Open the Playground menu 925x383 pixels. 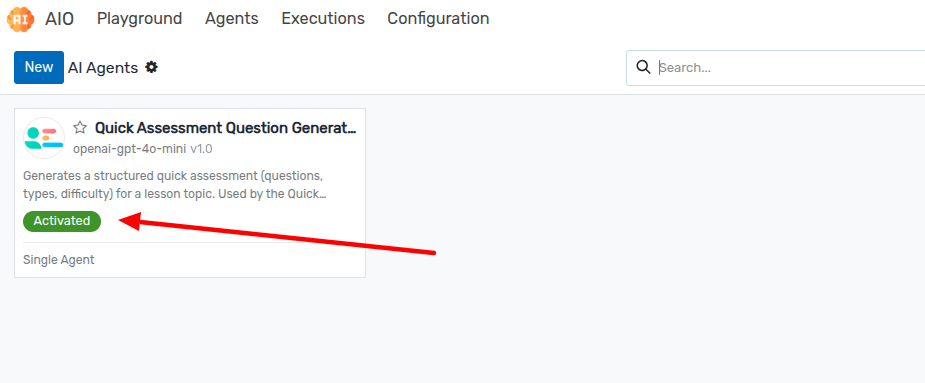[x=140, y=19]
